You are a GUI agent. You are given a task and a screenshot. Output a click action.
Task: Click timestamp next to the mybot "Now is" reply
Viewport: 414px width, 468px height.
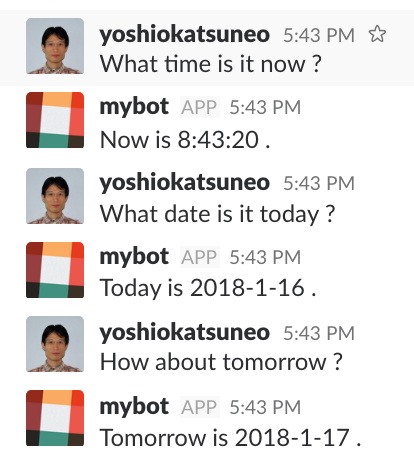tap(265, 107)
